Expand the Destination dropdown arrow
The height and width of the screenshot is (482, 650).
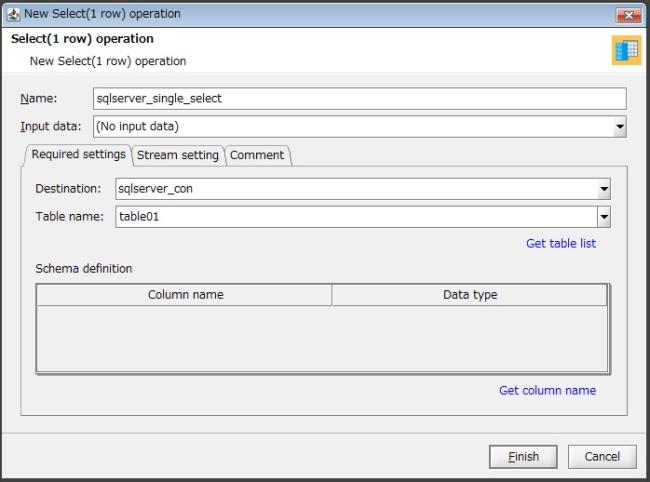[603, 189]
